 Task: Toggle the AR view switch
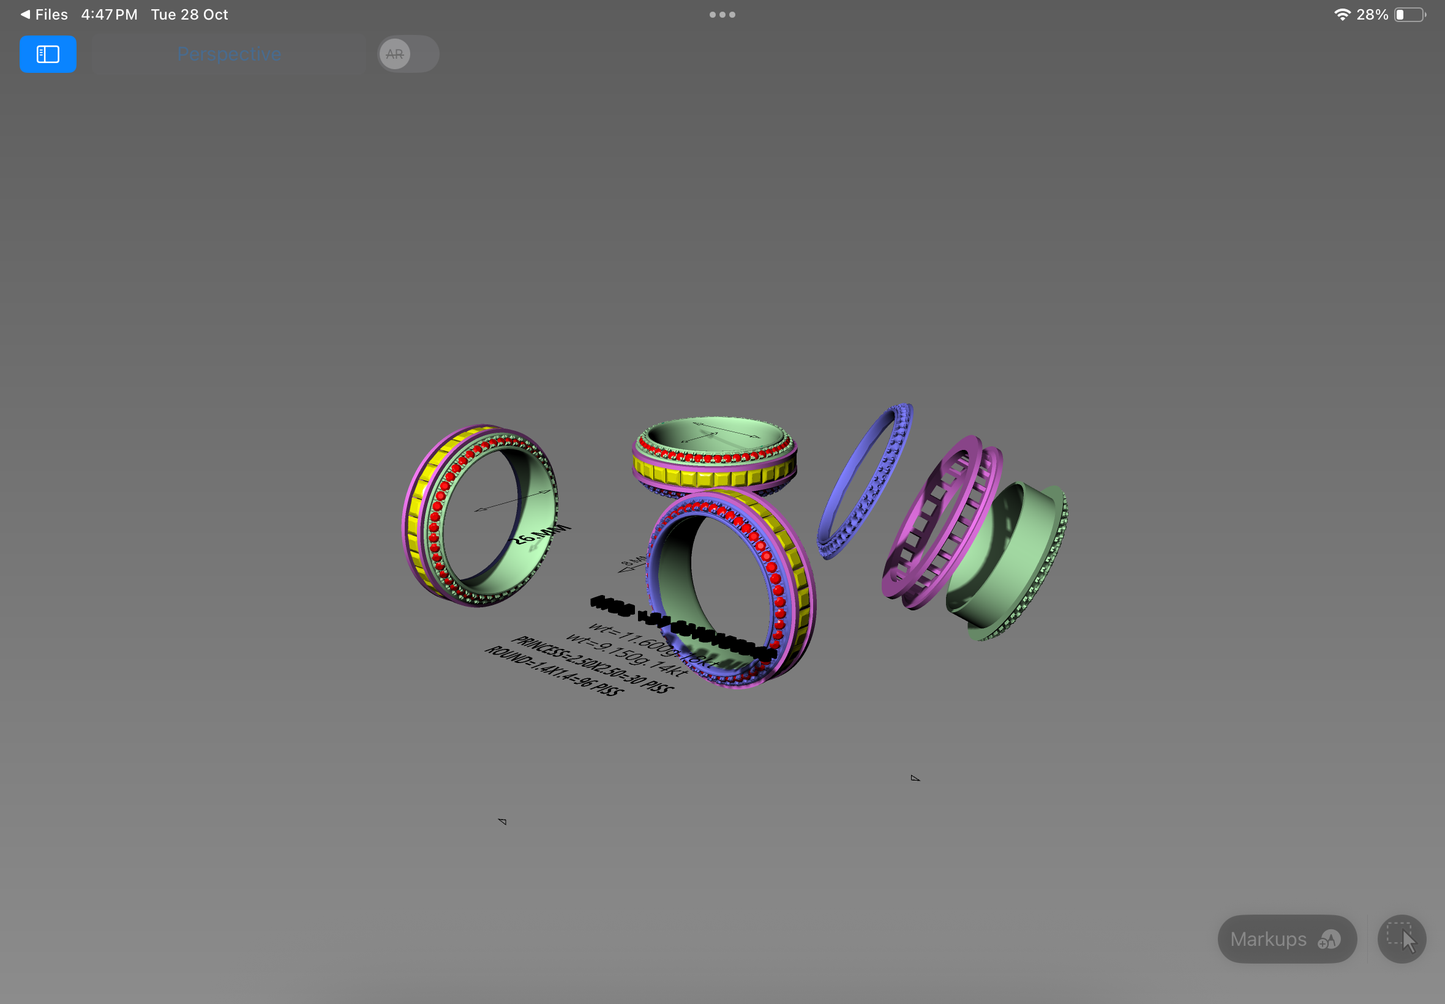pos(407,54)
